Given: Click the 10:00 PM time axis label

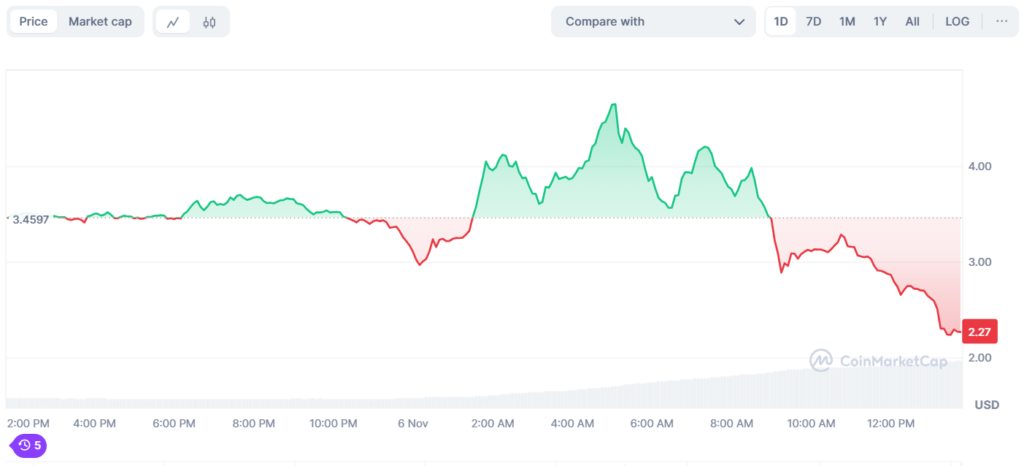Looking at the screenshot, I should click(333, 424).
